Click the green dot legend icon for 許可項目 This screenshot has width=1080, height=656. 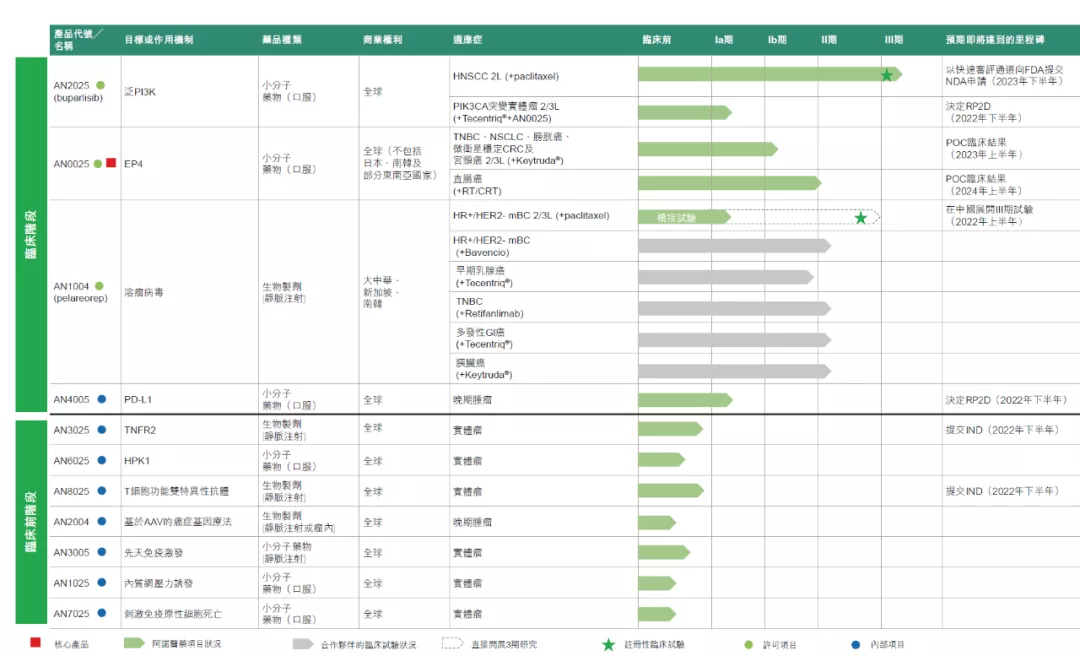[749, 645]
